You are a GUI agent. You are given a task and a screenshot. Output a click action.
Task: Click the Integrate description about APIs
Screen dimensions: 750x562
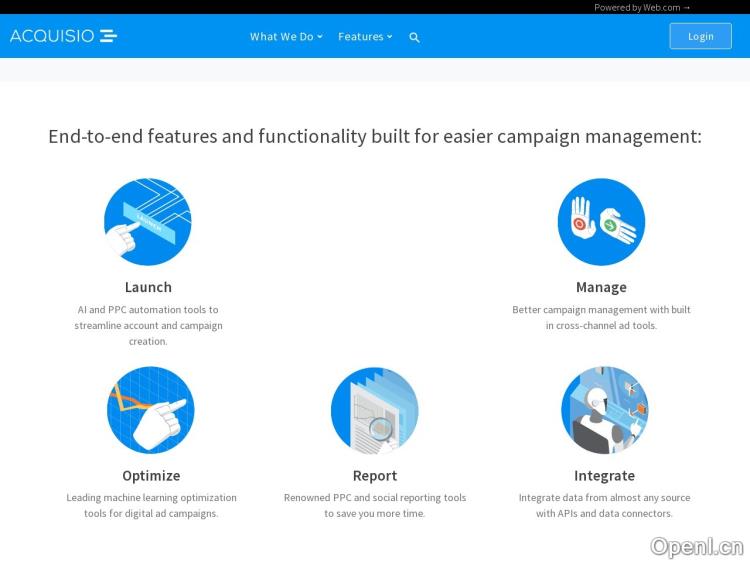[604, 505]
